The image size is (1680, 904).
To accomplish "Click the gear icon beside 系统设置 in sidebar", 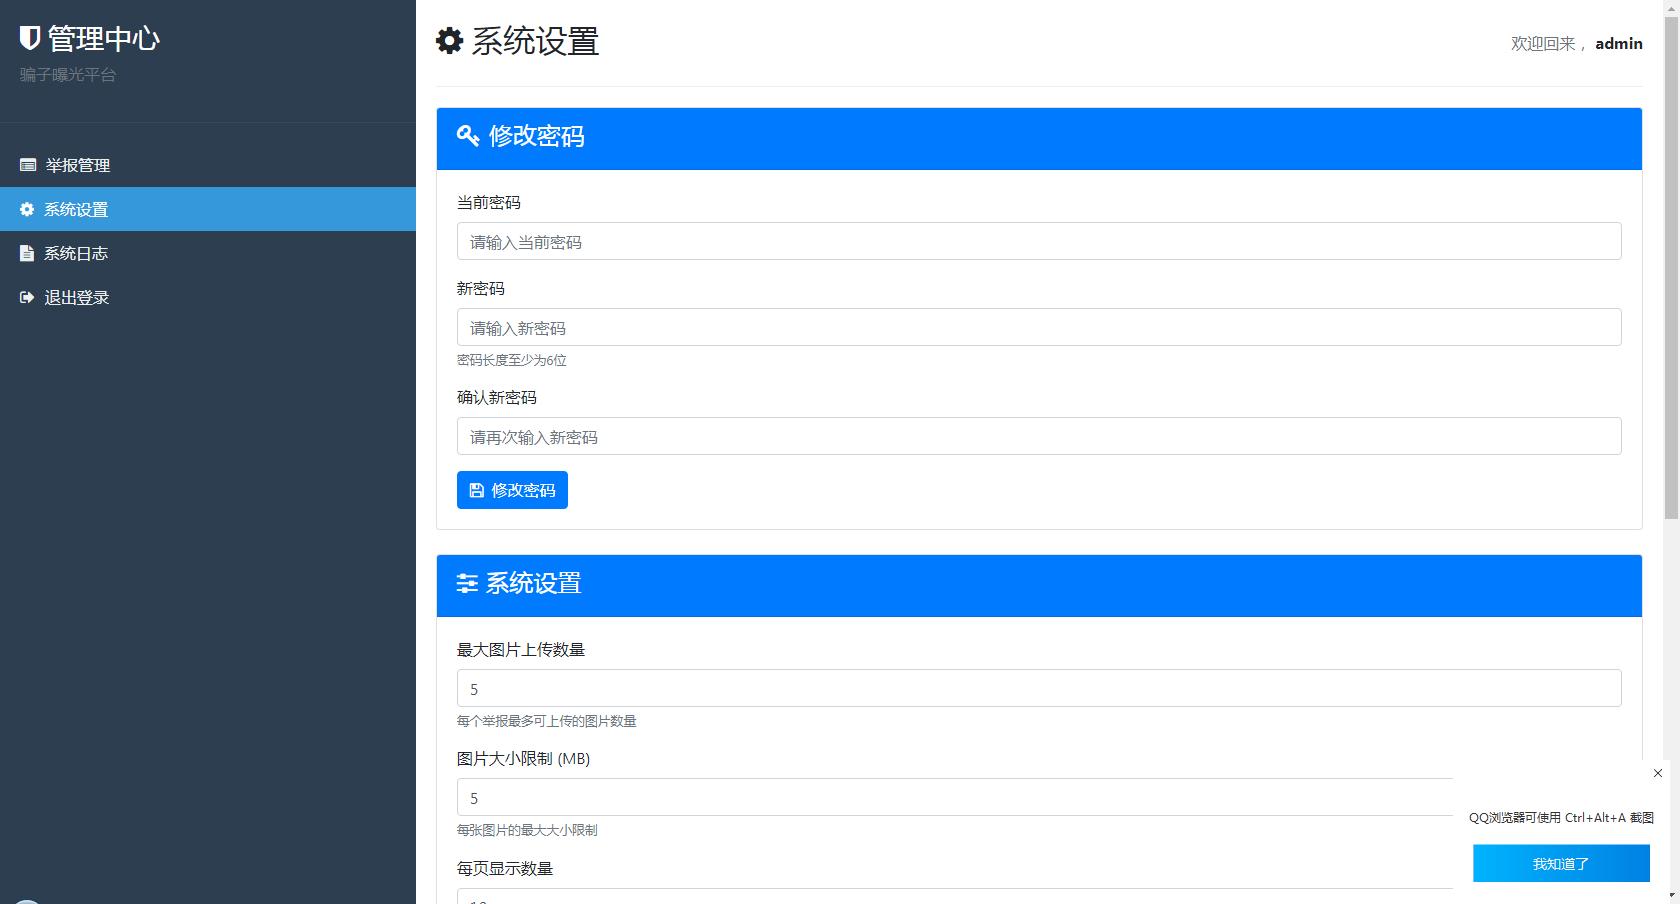I will click(x=27, y=209).
